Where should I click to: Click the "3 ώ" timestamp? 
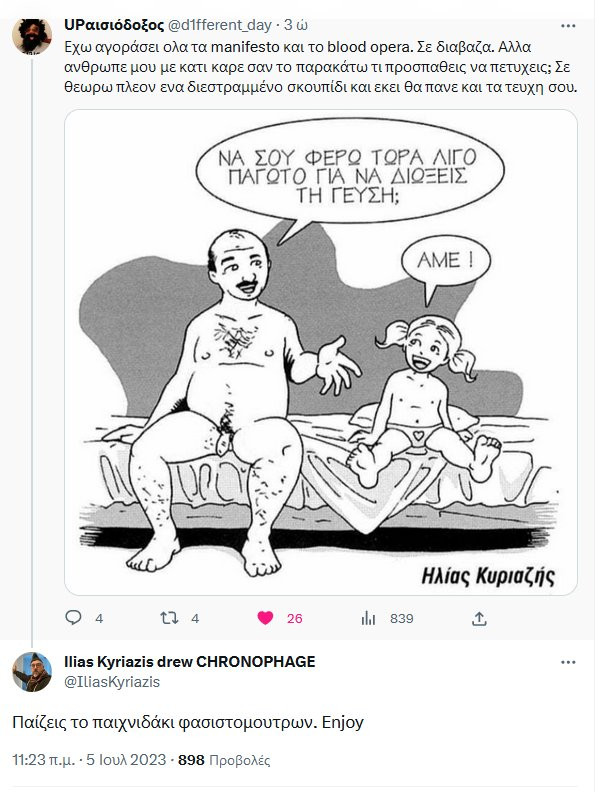pos(294,23)
